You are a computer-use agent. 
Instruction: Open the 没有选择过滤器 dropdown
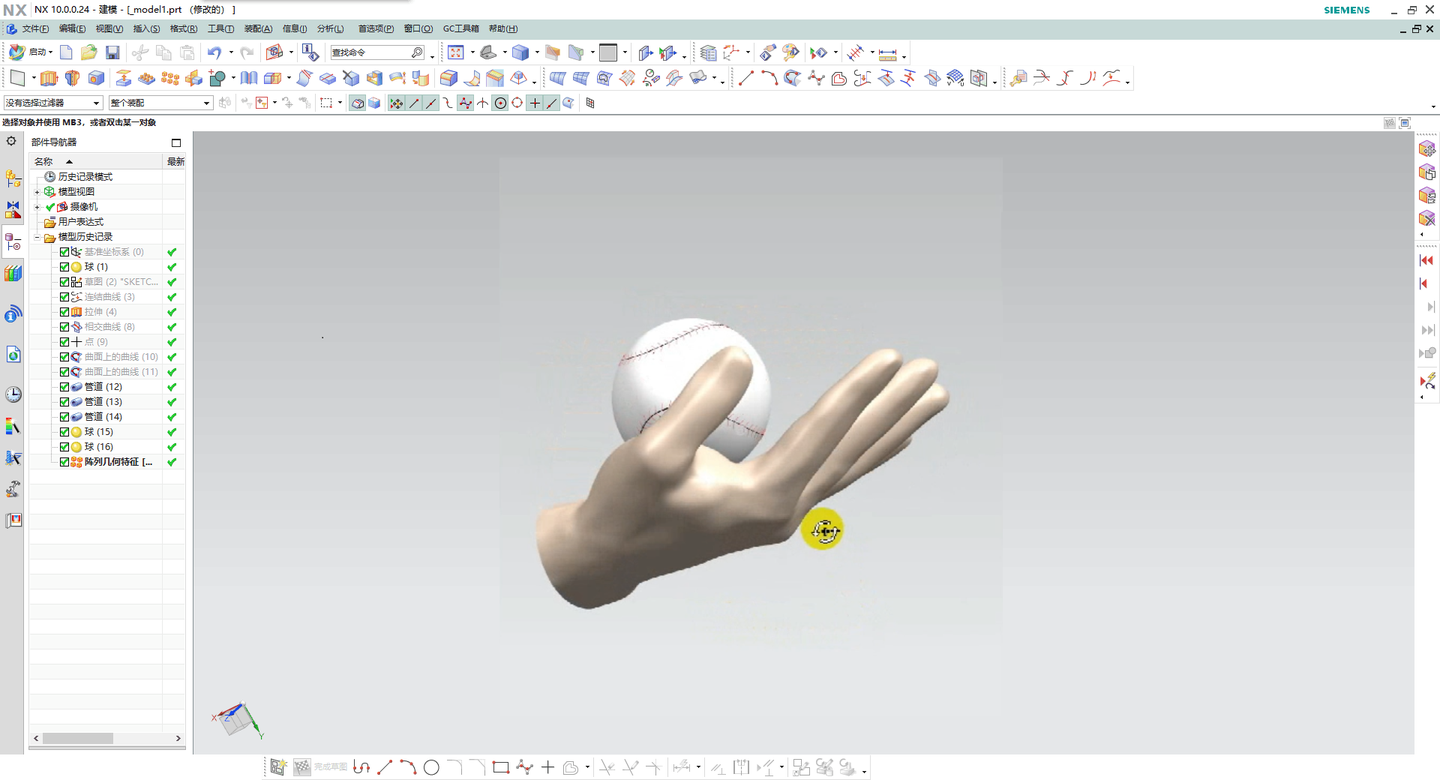click(53, 103)
